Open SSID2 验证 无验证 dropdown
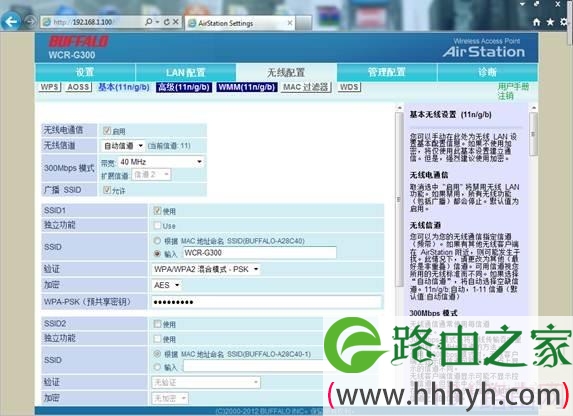This screenshot has height=416, width=573. 206,382
